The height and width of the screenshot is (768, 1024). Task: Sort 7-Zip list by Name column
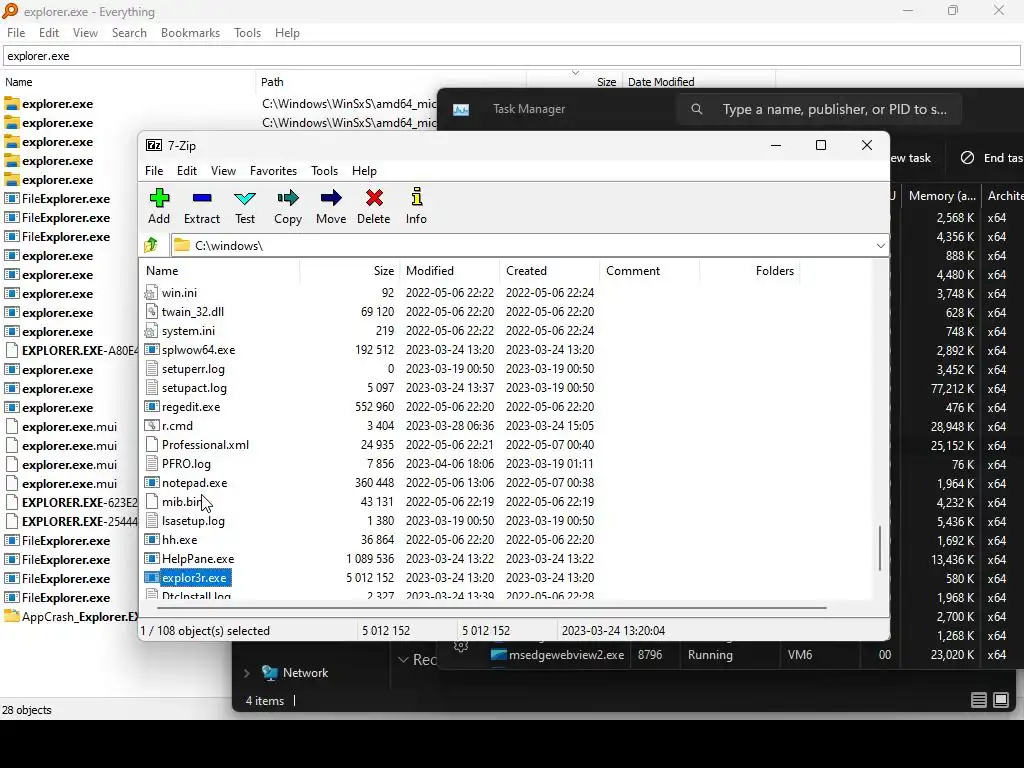point(220,270)
